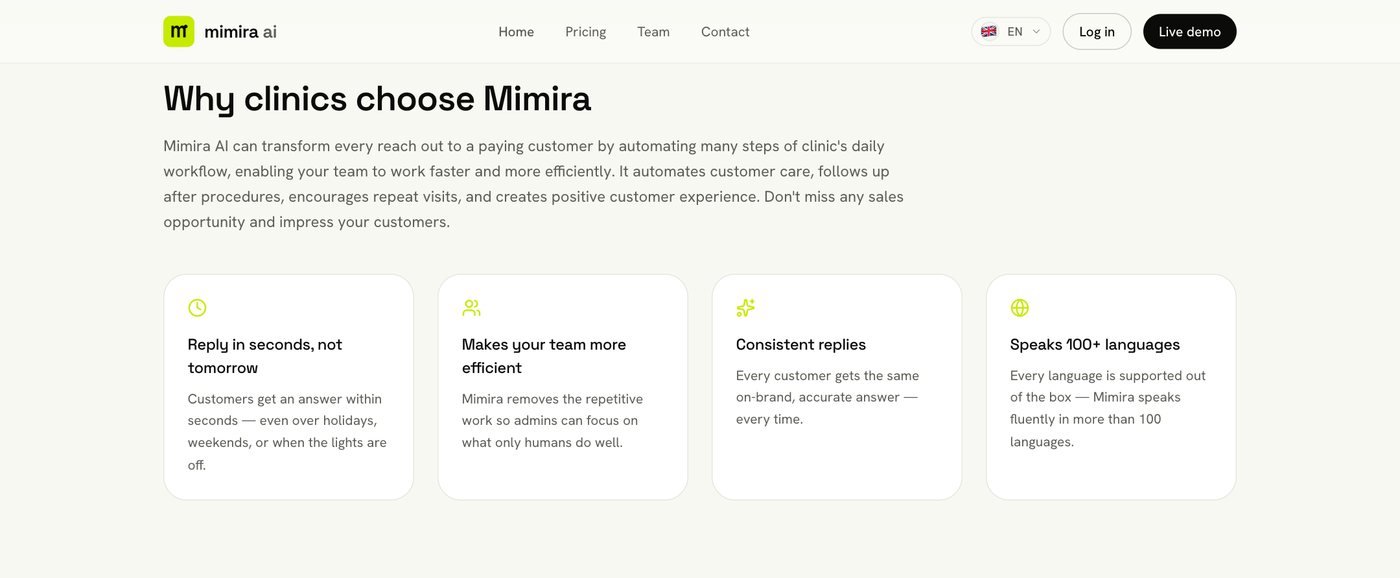This screenshot has width=1400, height=578.
Task: Click the description about 100 languages supported
Action: 1108,408
